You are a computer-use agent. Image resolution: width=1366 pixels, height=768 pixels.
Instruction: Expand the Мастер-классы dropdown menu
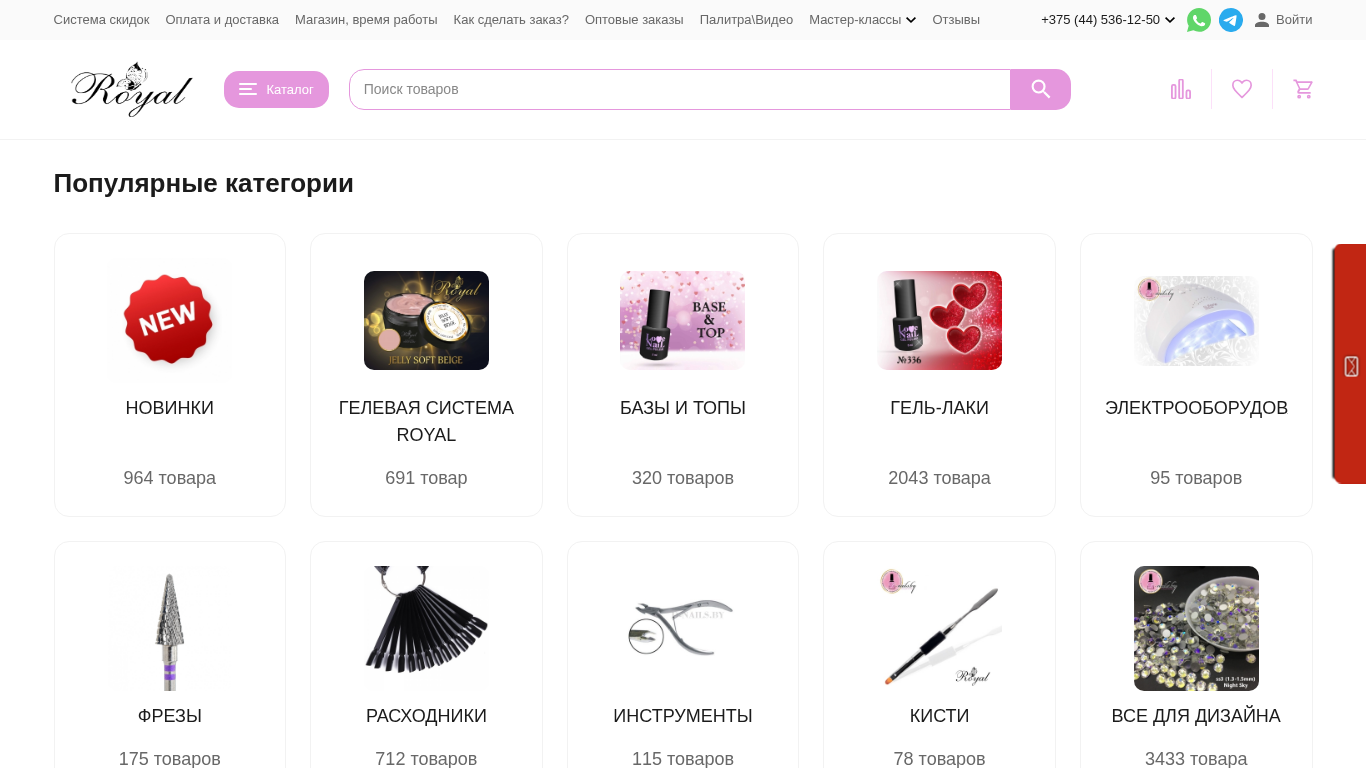pos(862,20)
